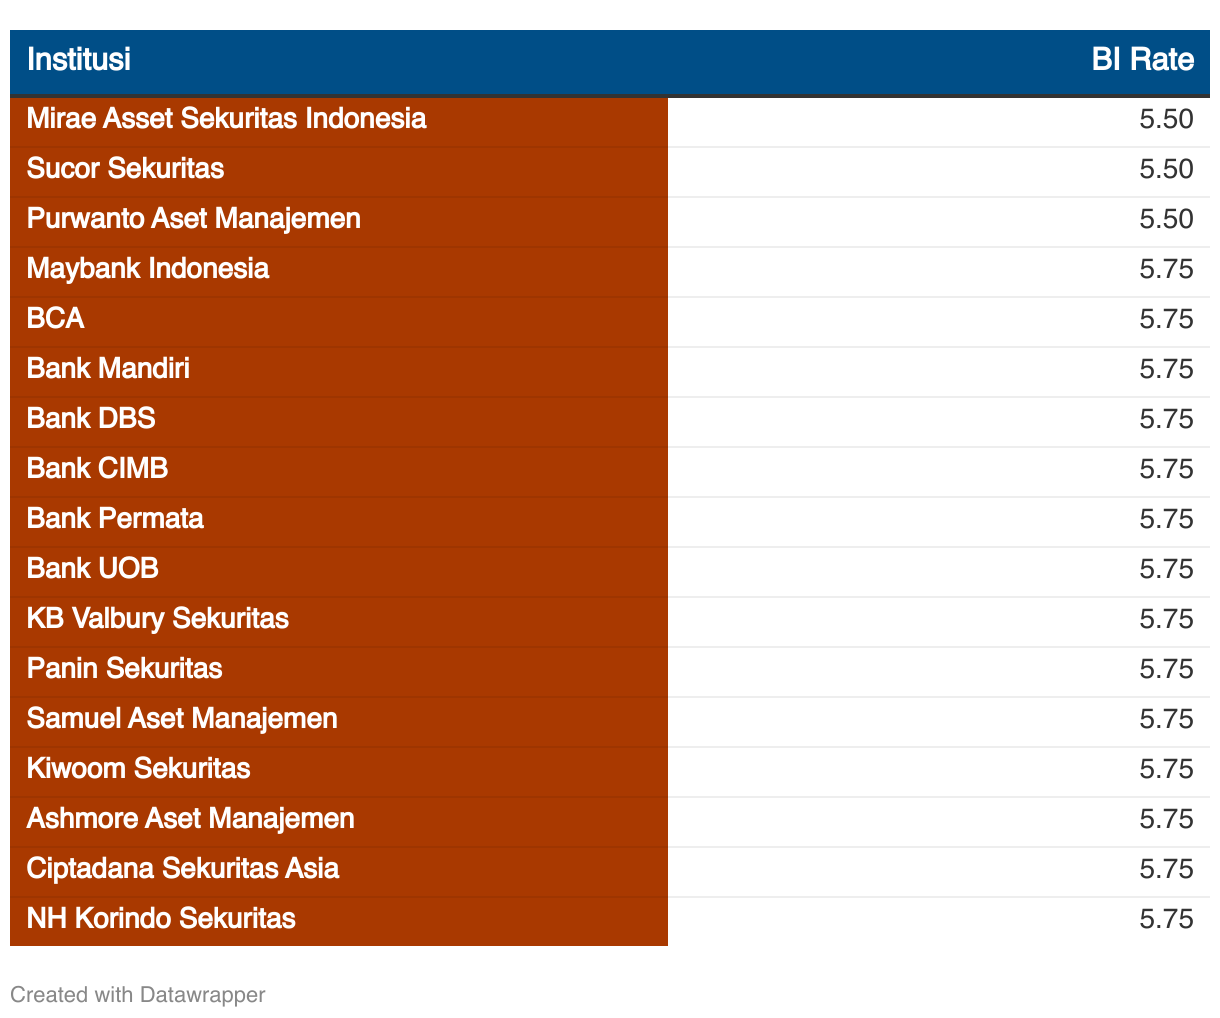The height and width of the screenshot is (1018, 1220).
Task: Click the 5.50 rate for Mirae Asset Sekuritas
Action: 1166,119
